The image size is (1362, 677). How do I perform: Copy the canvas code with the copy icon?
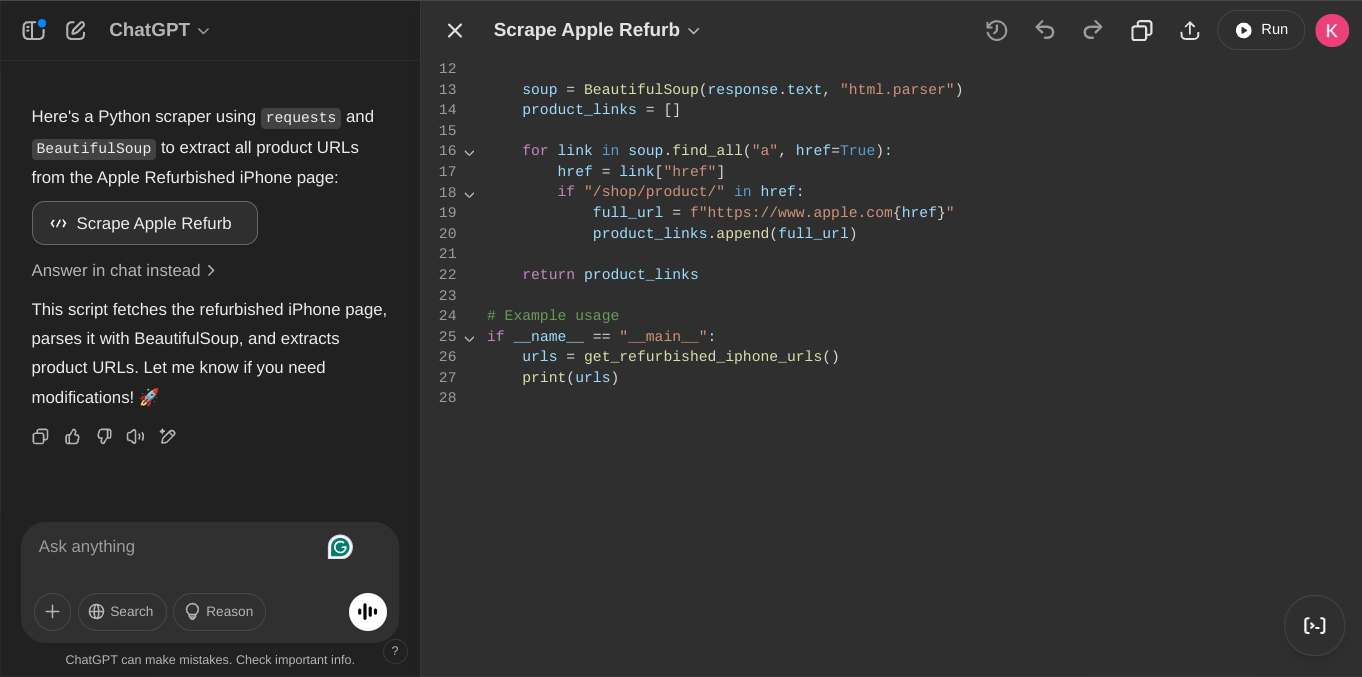1141,30
